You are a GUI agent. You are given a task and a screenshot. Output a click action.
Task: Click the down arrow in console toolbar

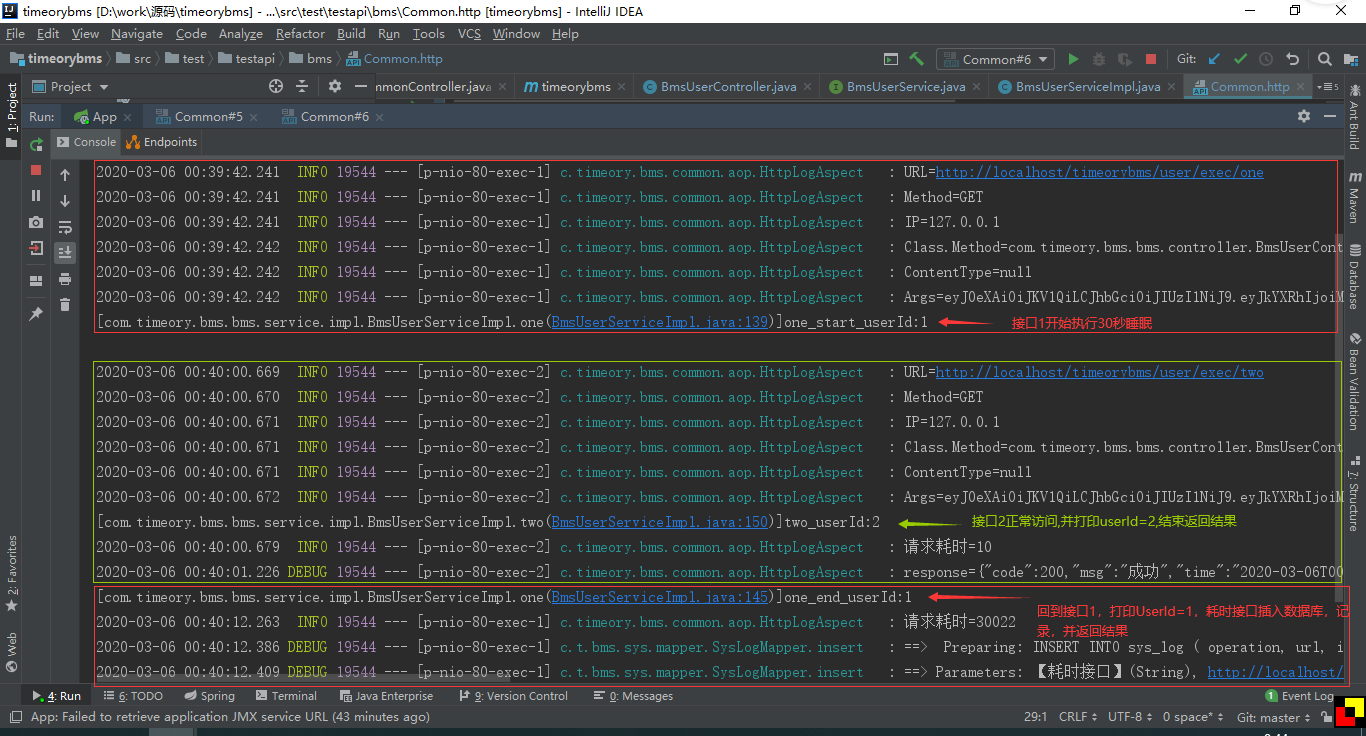tap(65, 200)
